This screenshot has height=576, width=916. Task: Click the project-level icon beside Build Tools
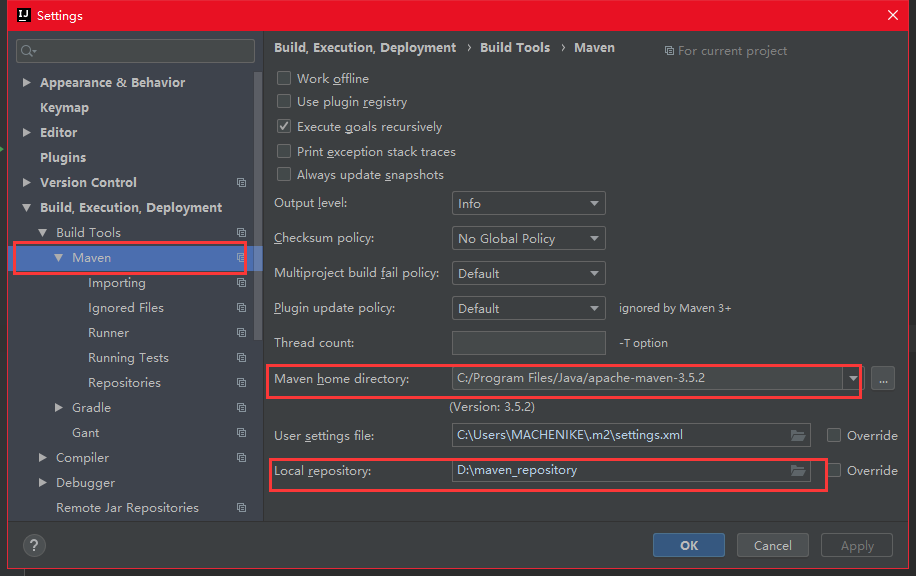click(241, 233)
